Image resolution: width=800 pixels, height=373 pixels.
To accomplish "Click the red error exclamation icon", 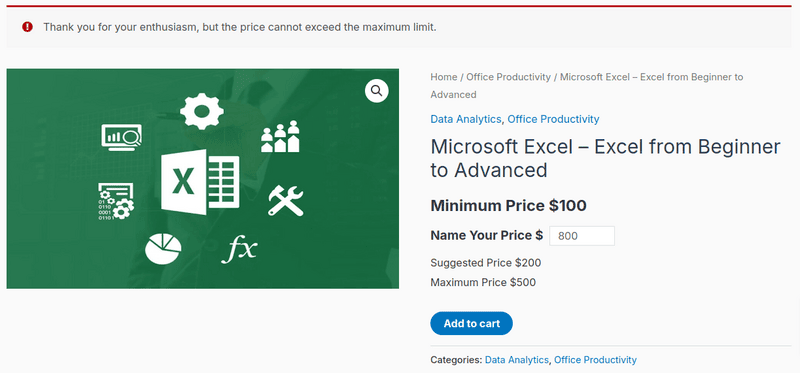I will tap(28, 27).
